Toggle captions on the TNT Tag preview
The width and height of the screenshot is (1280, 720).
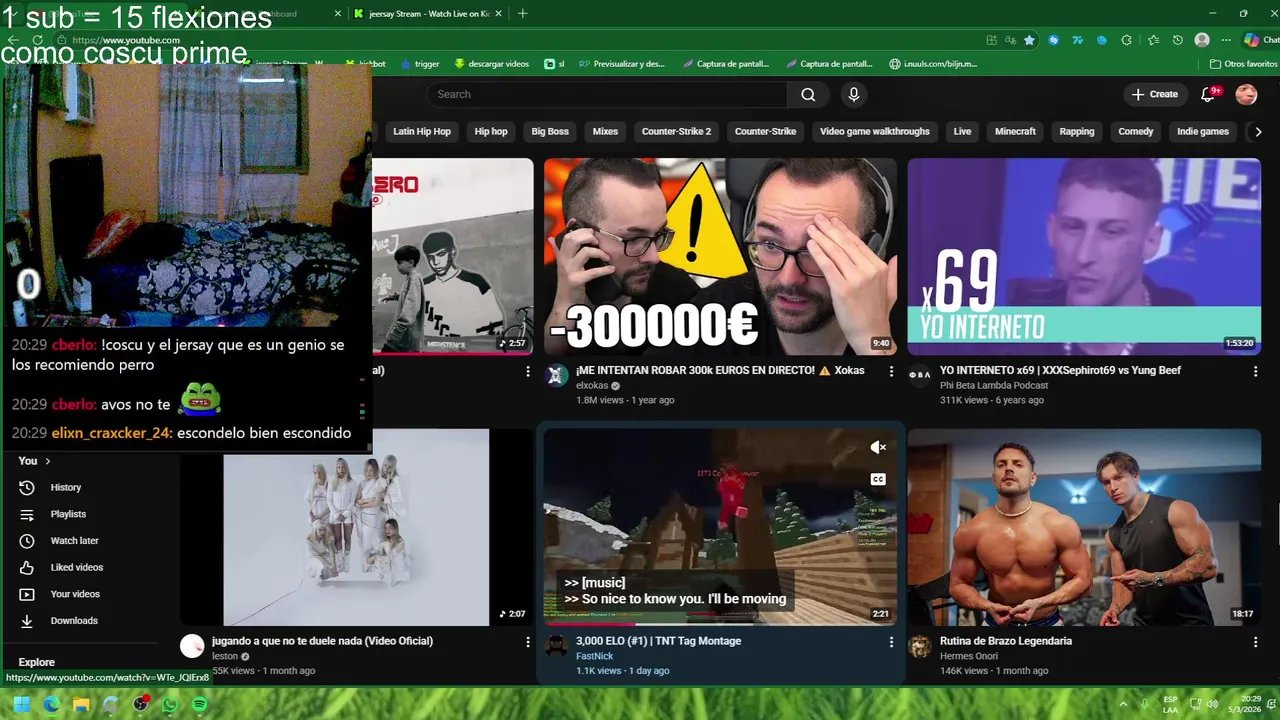pyautogui.click(x=878, y=479)
